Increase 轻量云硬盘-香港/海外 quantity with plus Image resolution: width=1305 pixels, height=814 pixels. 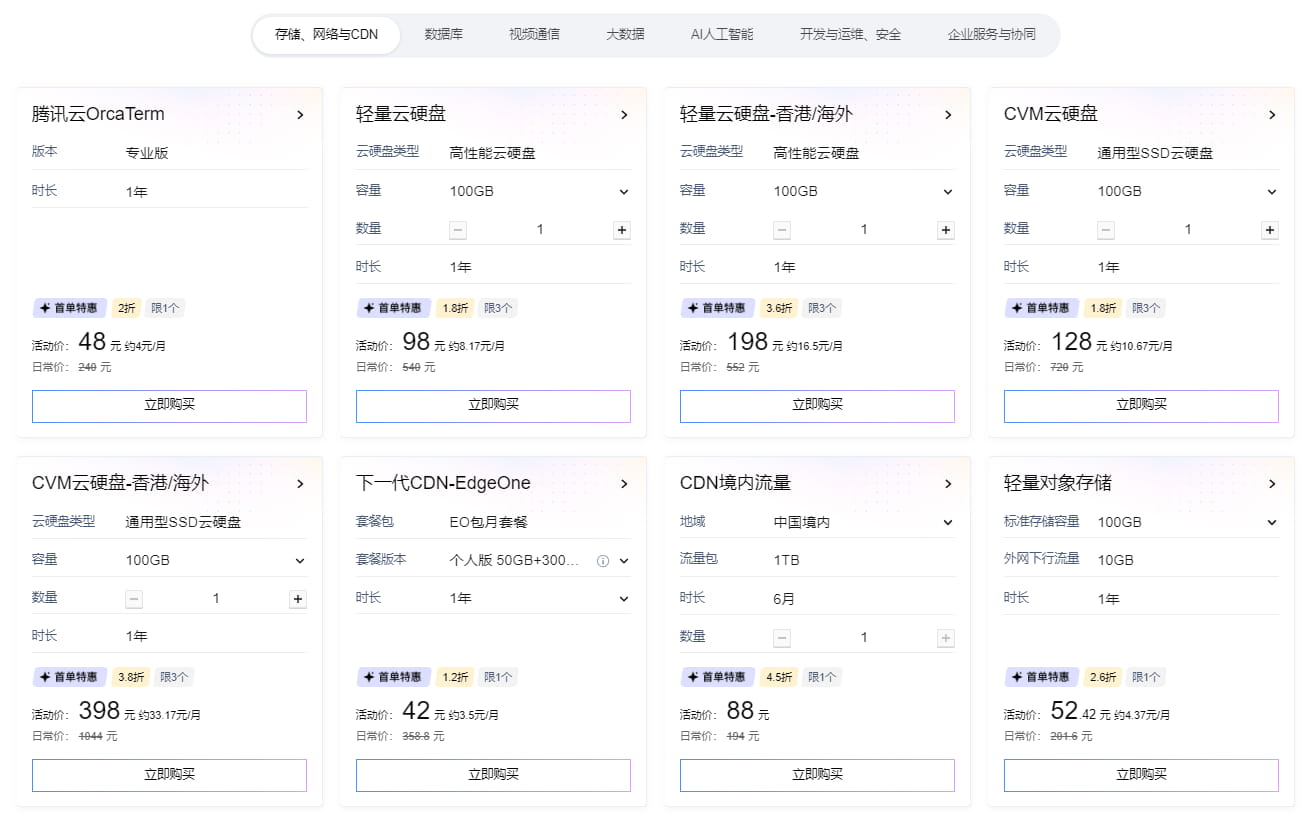click(x=946, y=230)
